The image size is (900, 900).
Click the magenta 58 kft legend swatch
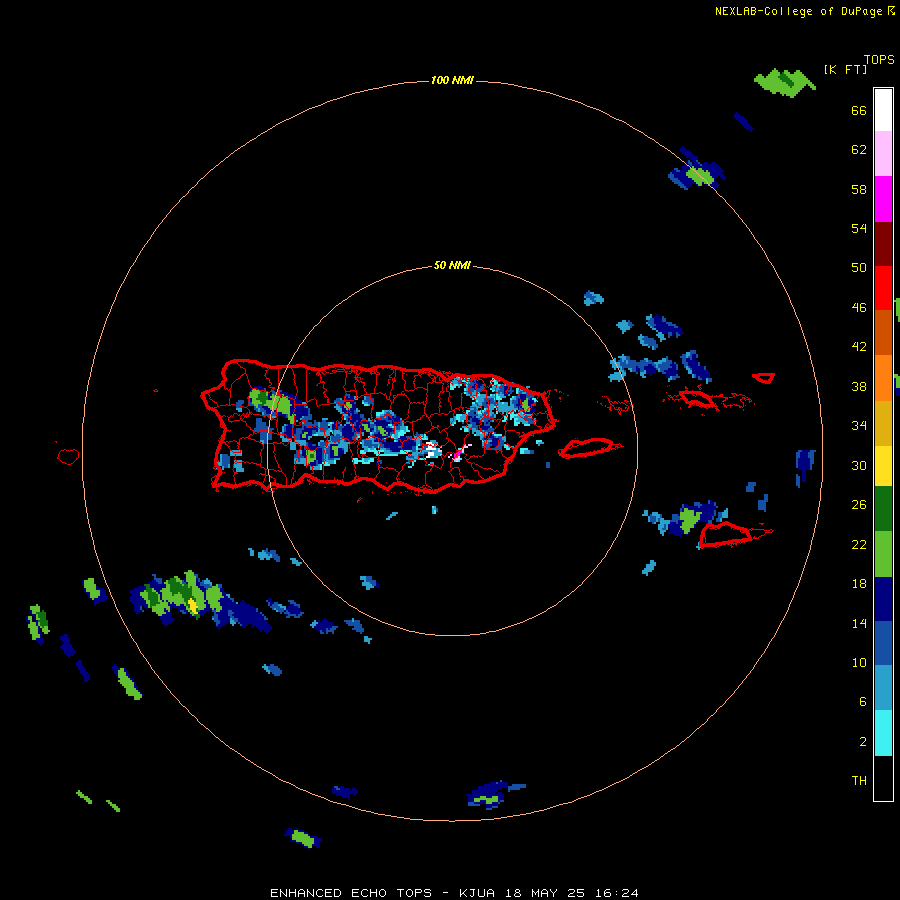click(883, 199)
